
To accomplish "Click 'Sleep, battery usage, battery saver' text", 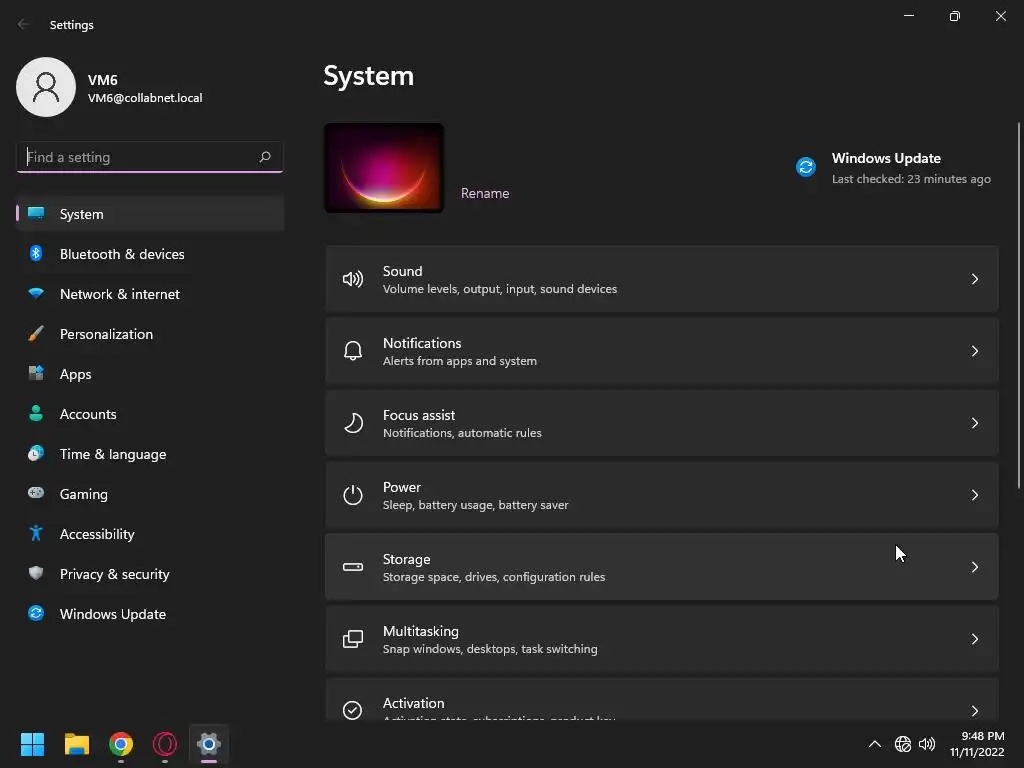I will tap(475, 505).
